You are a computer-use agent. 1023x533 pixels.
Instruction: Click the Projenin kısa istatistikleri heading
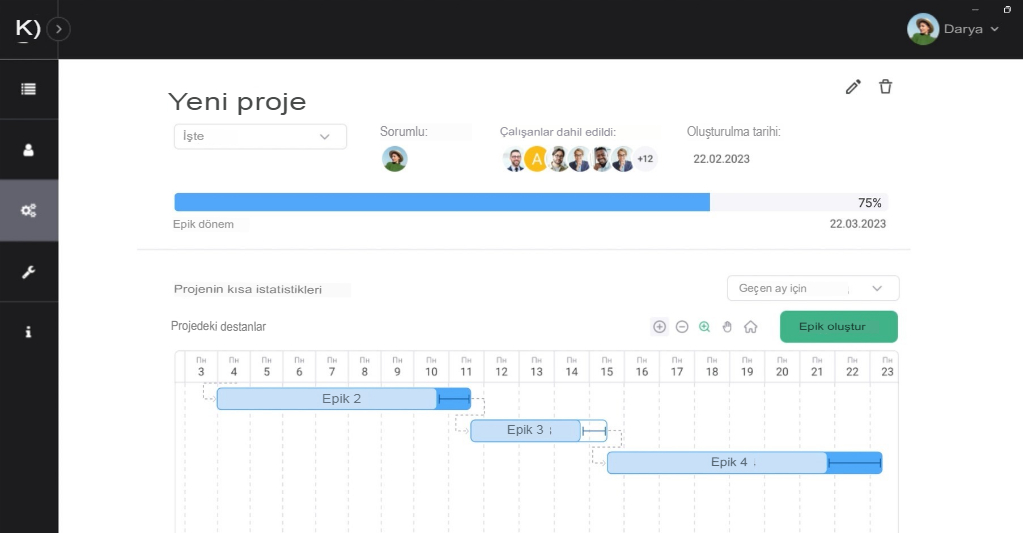point(248,290)
